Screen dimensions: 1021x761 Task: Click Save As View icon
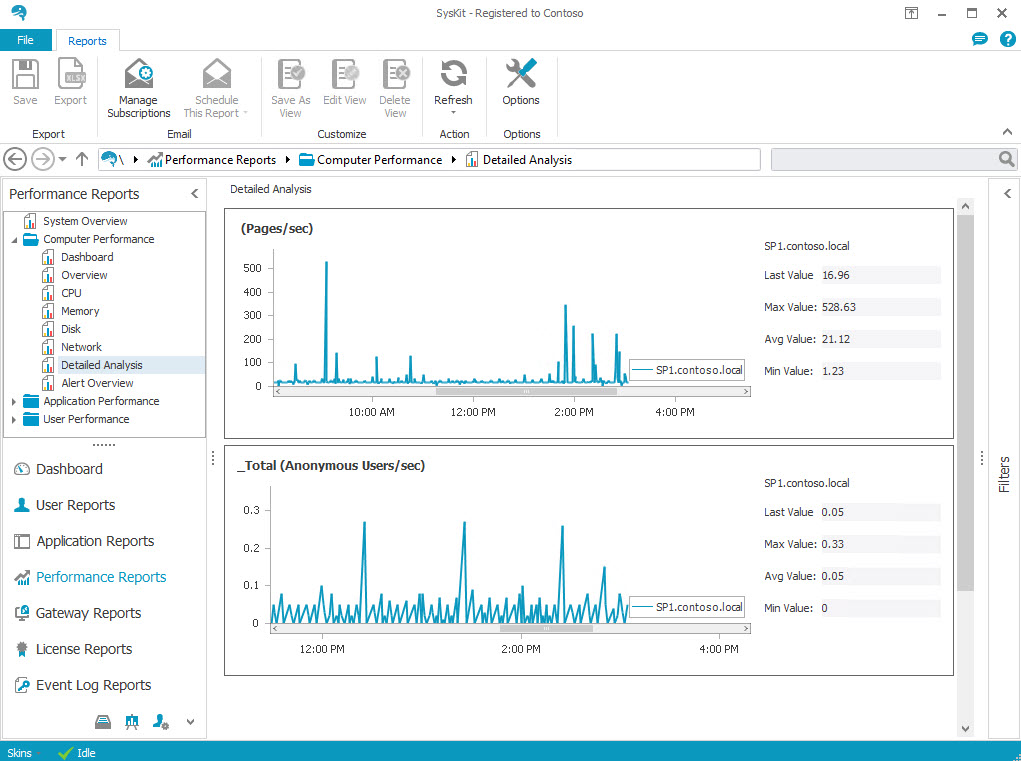(x=291, y=74)
